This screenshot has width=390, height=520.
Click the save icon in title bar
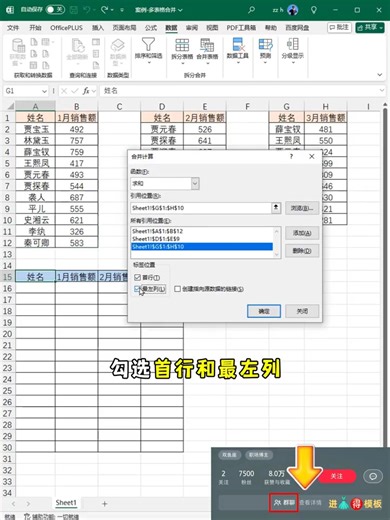[73, 10]
